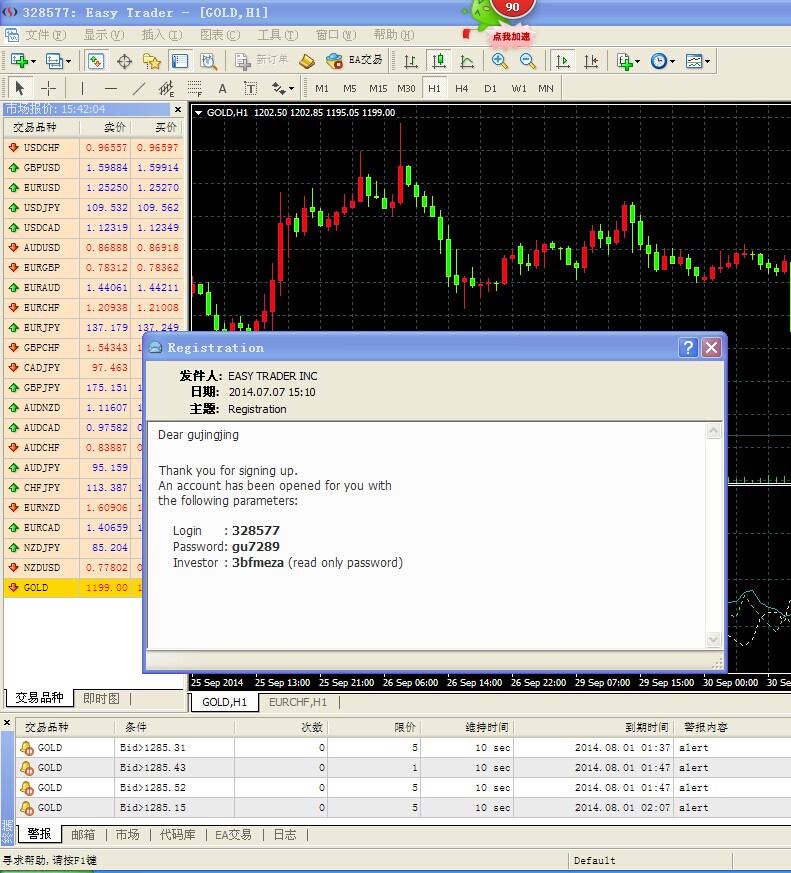Select the arrow cursor tool
791x873 pixels.
(x=20, y=88)
